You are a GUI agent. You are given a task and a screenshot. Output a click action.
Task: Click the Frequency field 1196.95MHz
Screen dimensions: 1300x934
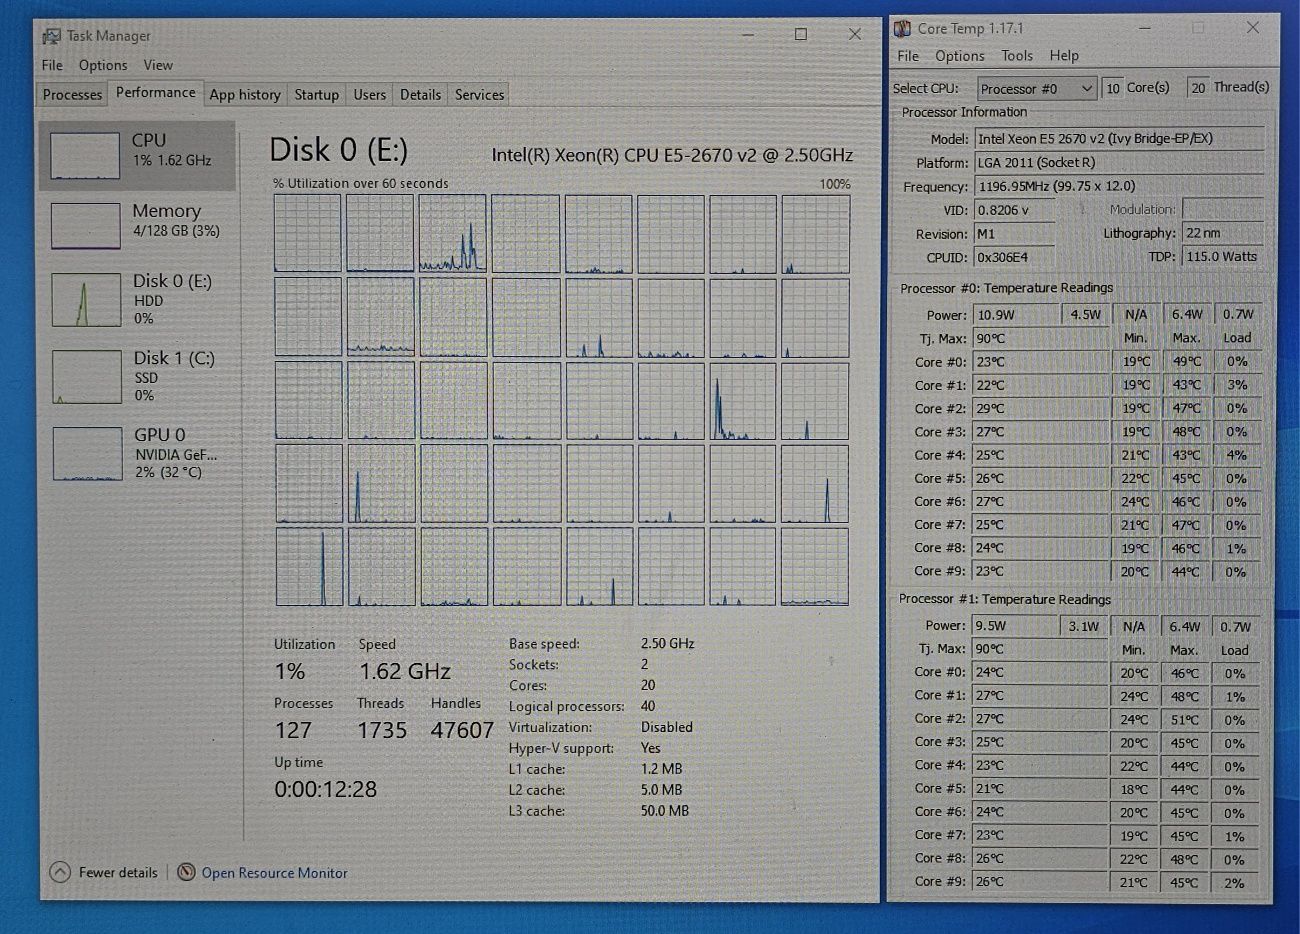[1119, 186]
